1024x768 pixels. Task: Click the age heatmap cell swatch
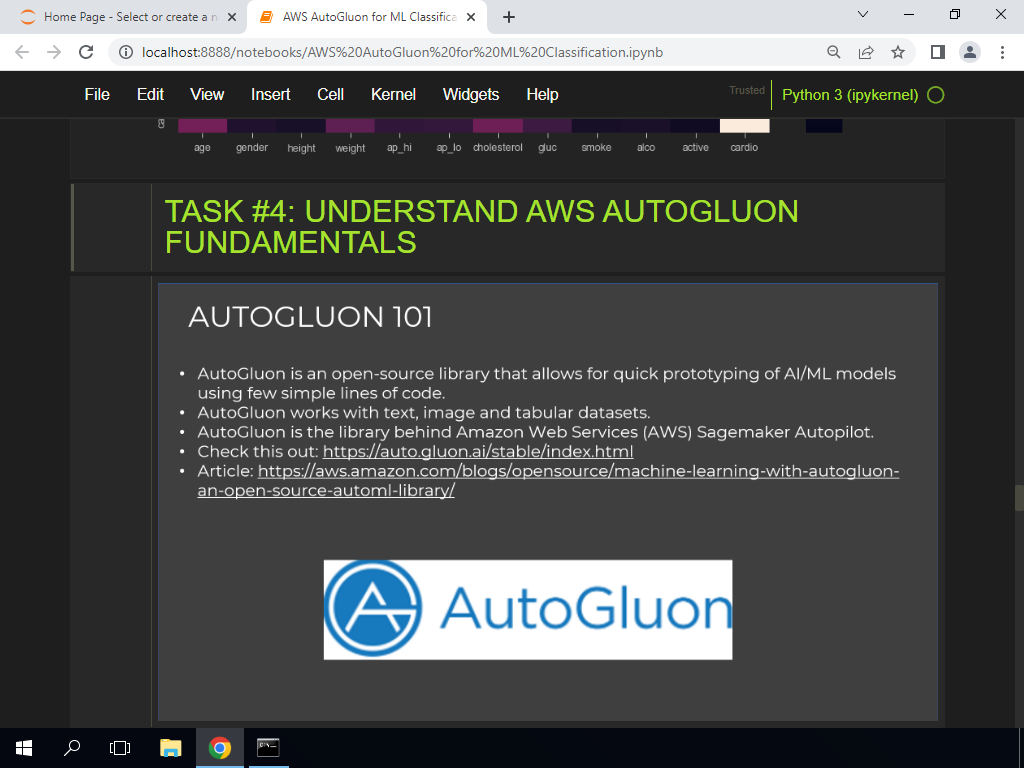[202, 125]
